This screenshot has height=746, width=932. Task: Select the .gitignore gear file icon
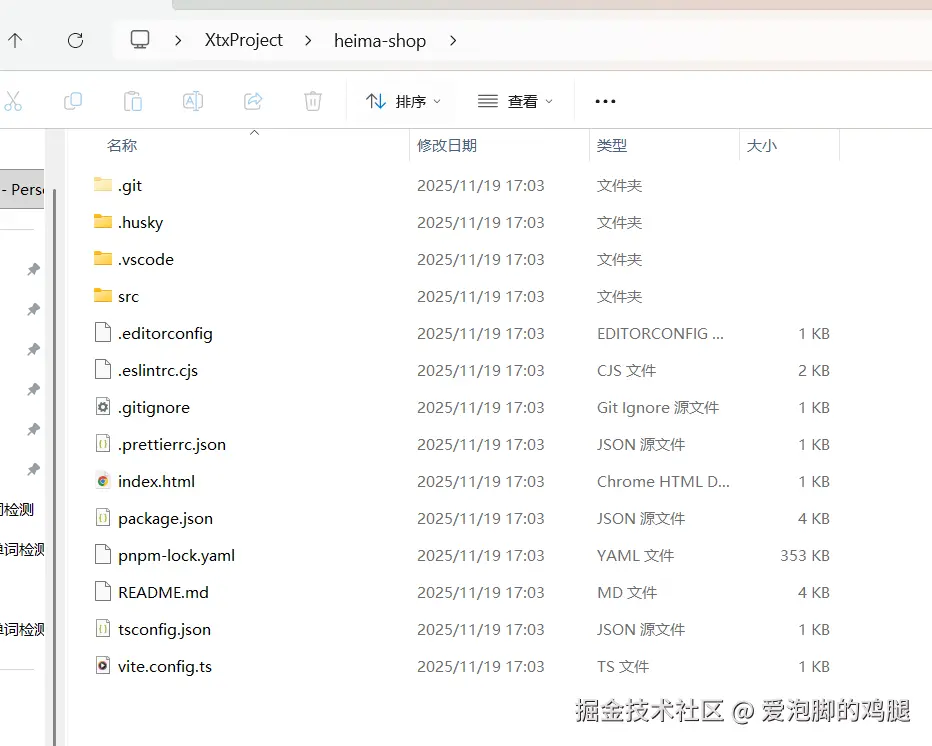(x=103, y=407)
